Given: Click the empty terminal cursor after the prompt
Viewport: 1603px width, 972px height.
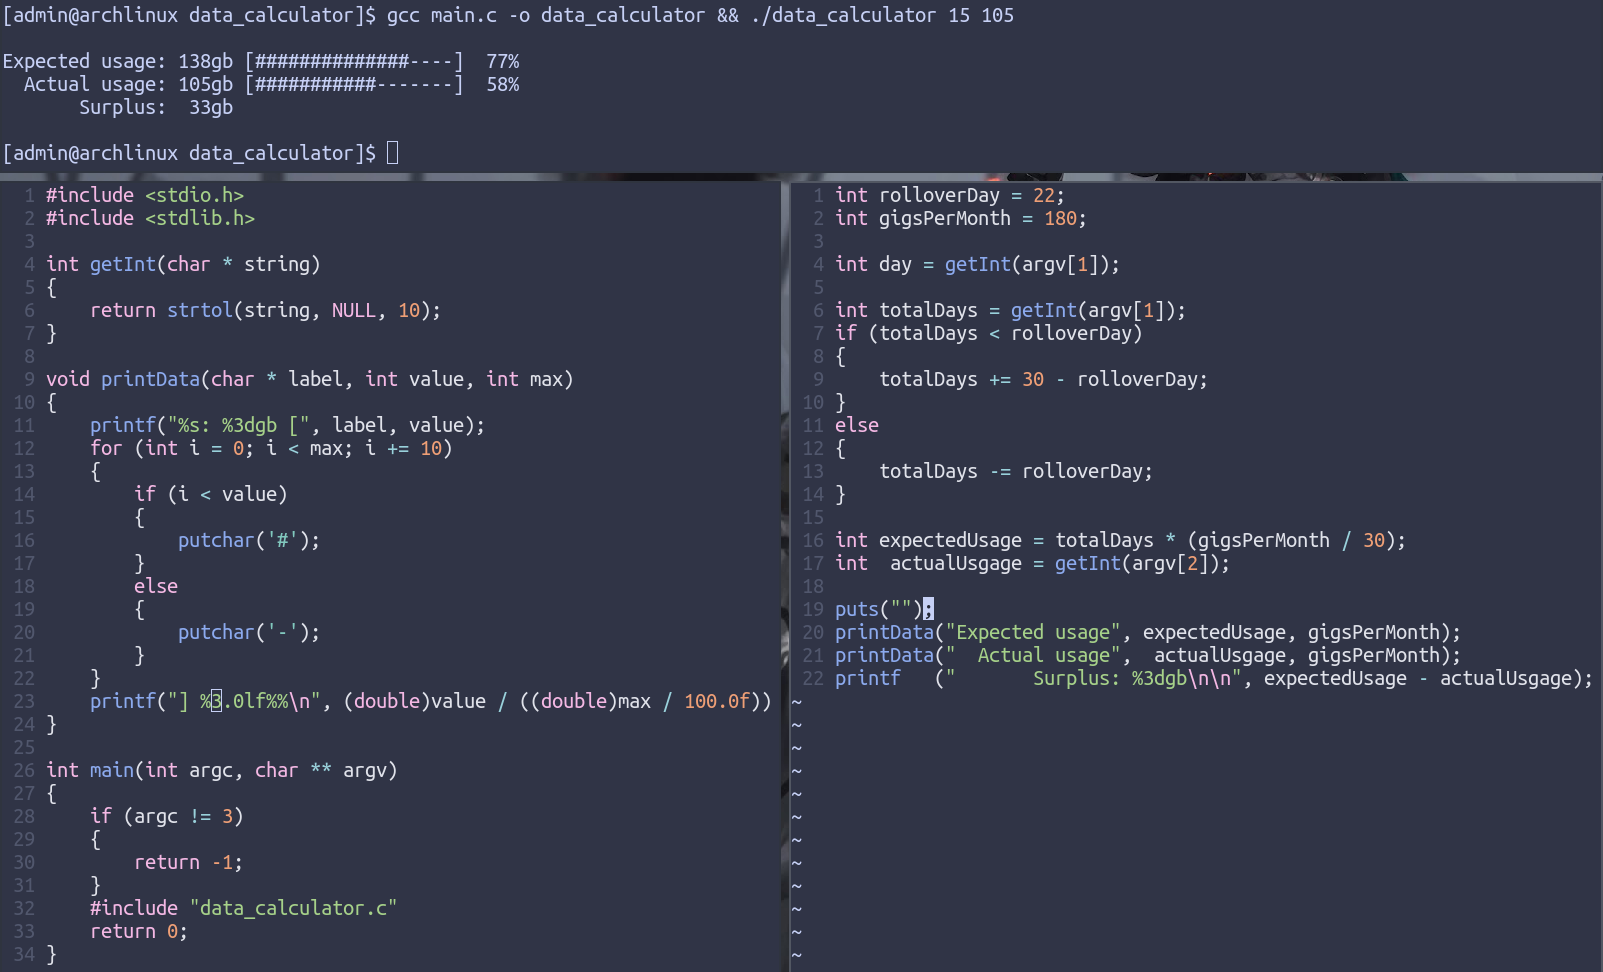Looking at the screenshot, I should pyautogui.click(x=392, y=153).
